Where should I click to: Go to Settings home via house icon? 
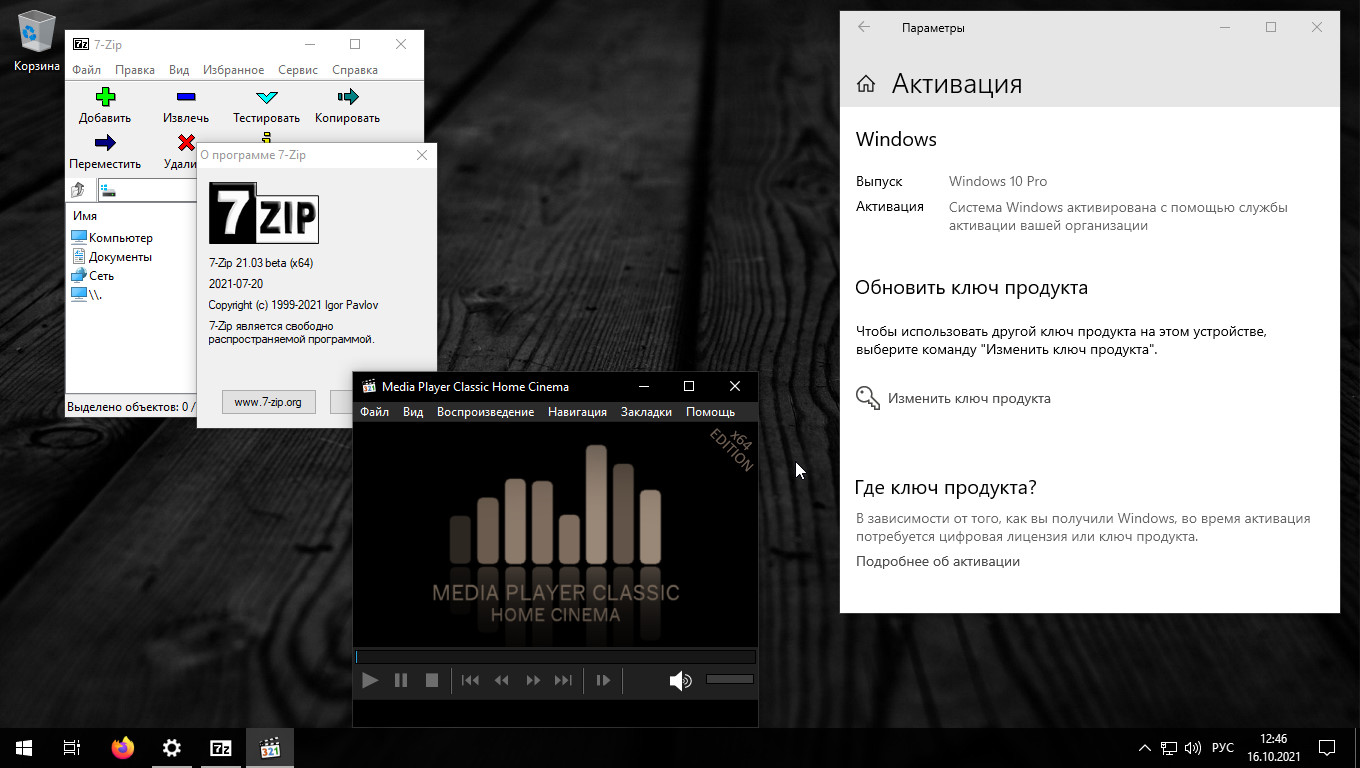pyautogui.click(x=866, y=84)
